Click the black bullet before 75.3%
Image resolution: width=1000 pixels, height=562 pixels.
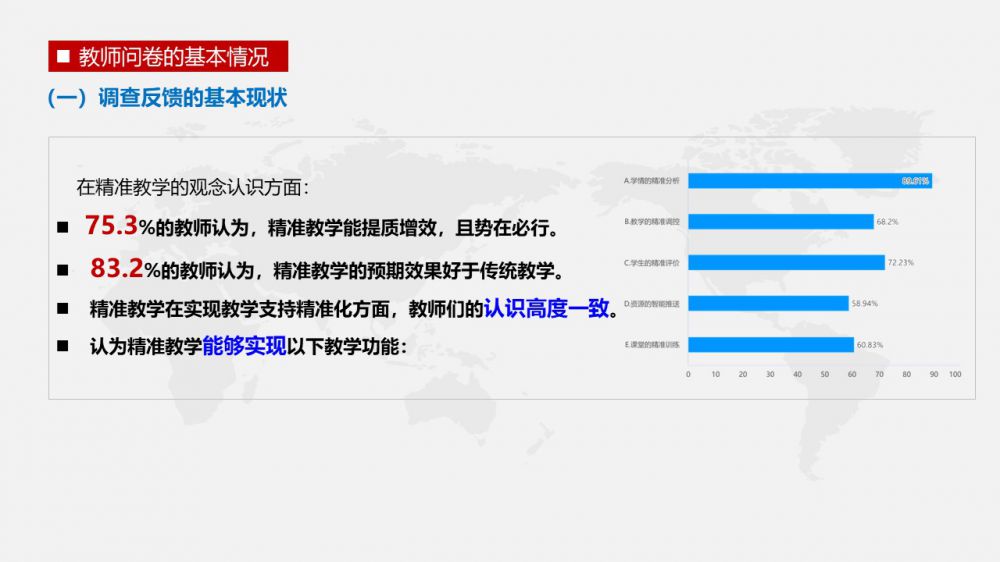pyautogui.click(x=63, y=228)
